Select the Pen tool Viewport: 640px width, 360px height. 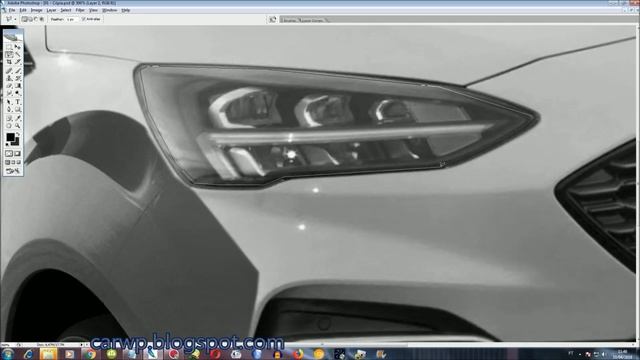(x=9, y=109)
